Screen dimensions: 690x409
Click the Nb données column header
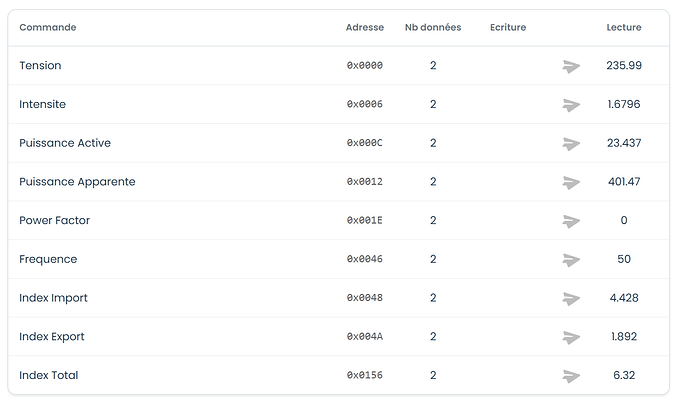[433, 27]
